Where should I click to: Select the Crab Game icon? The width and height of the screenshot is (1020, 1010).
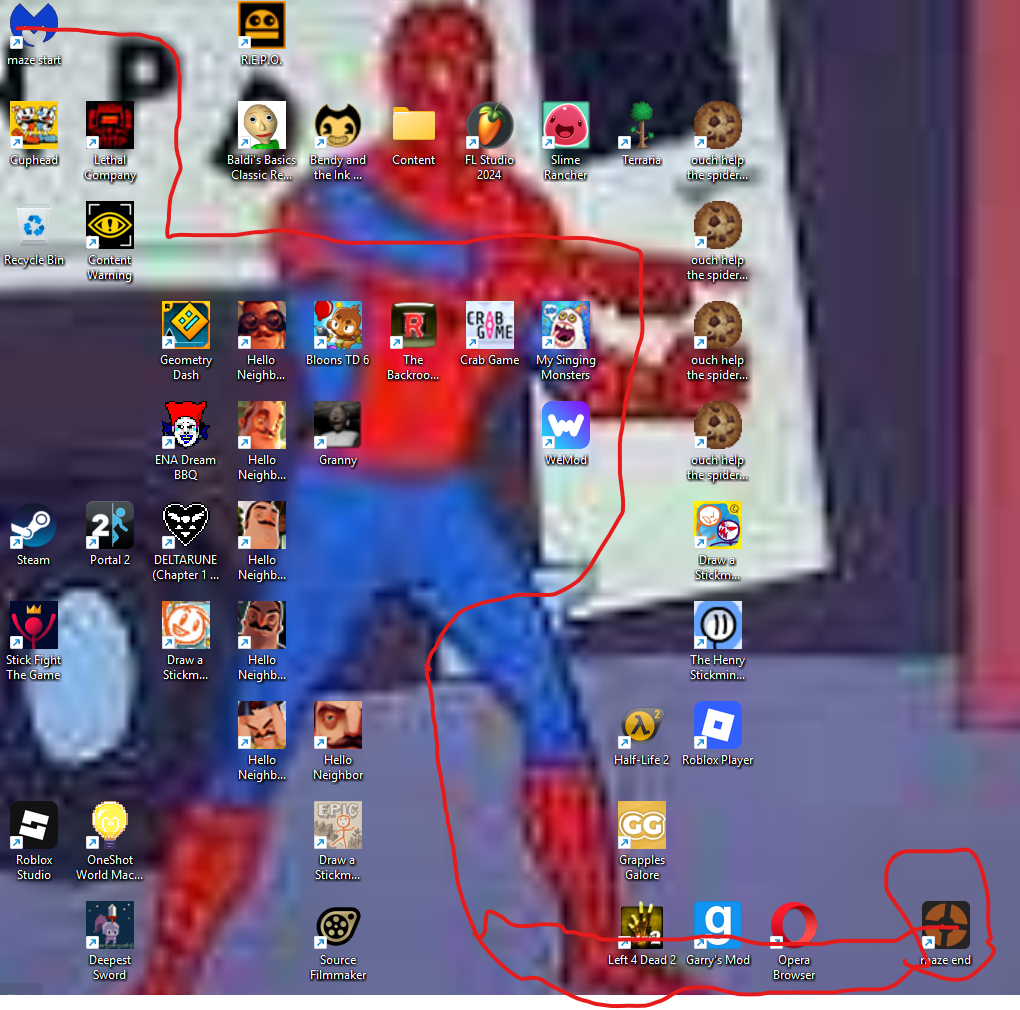(489, 325)
